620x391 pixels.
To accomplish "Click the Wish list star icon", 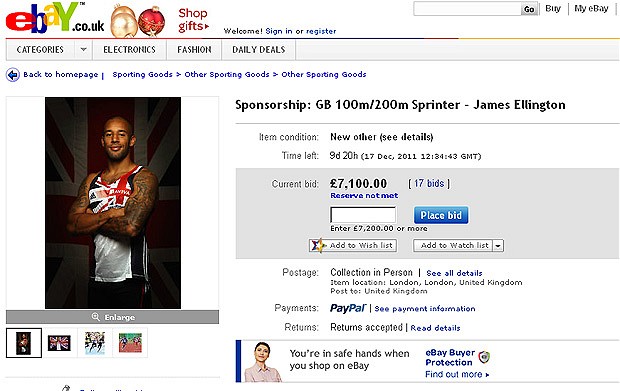I will [317, 246].
